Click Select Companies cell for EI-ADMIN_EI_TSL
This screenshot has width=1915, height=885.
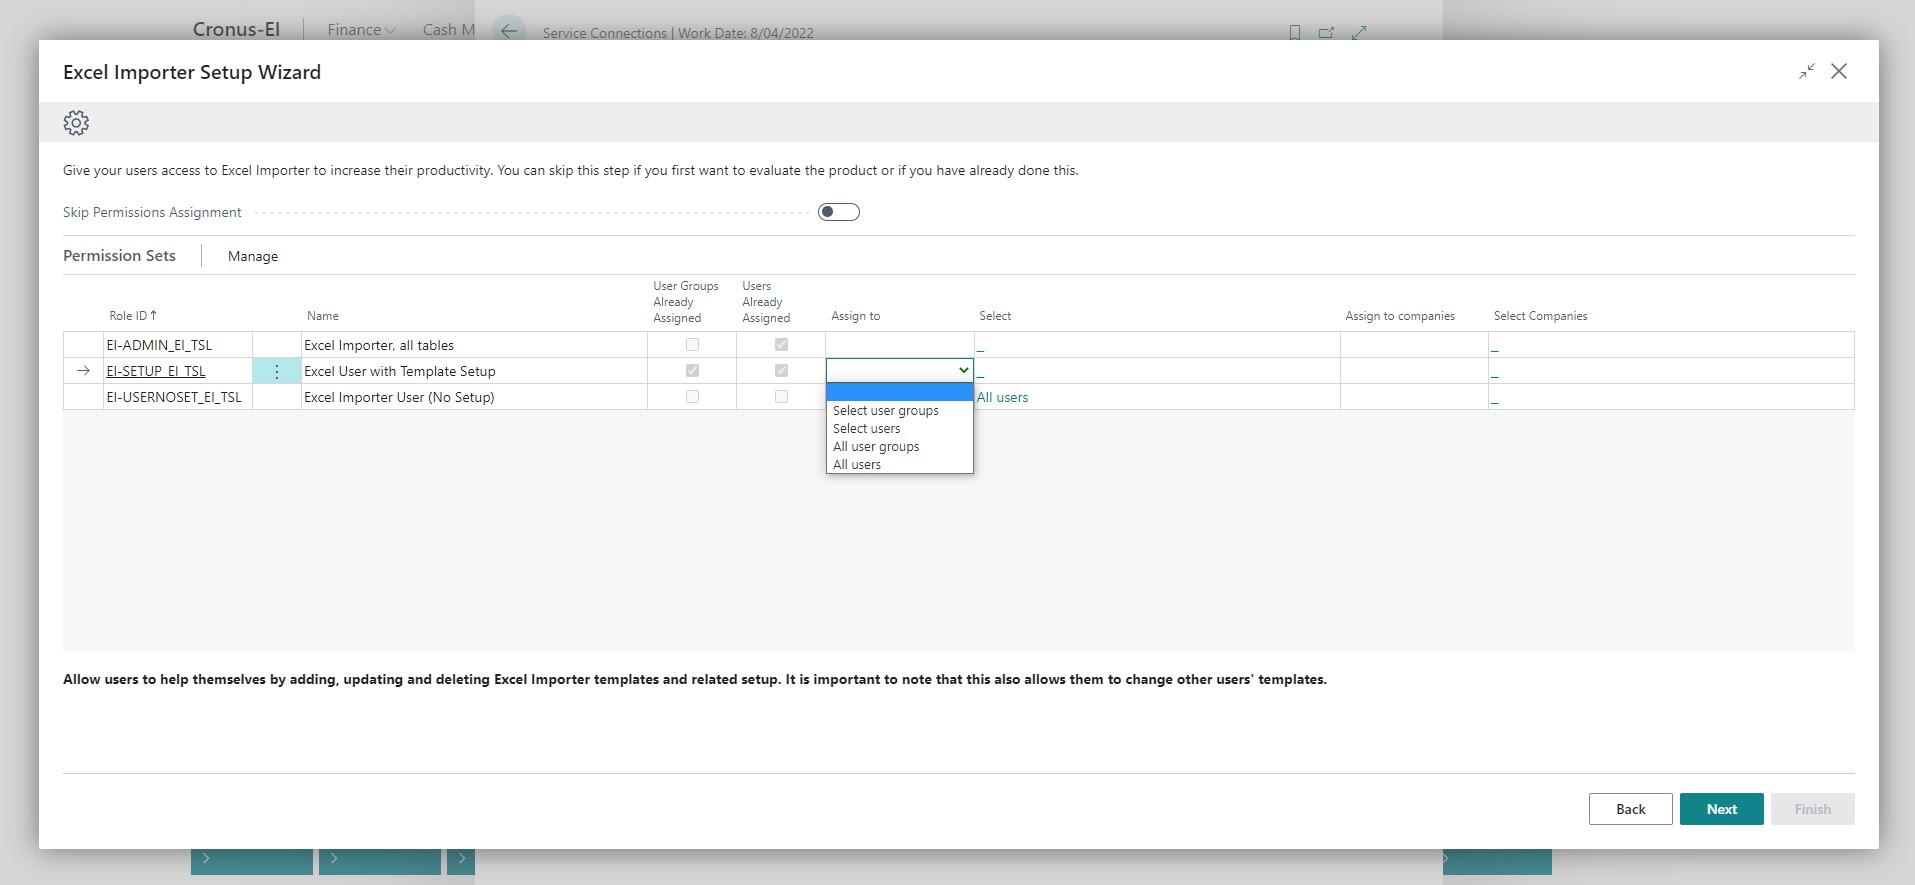[x=1671, y=345]
